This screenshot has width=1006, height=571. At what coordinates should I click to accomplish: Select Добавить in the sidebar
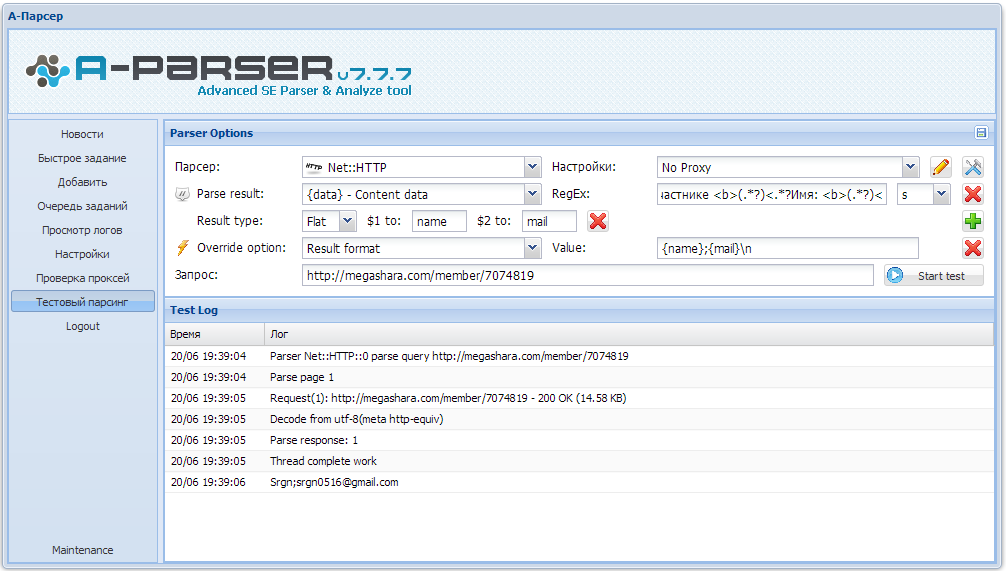click(82, 182)
